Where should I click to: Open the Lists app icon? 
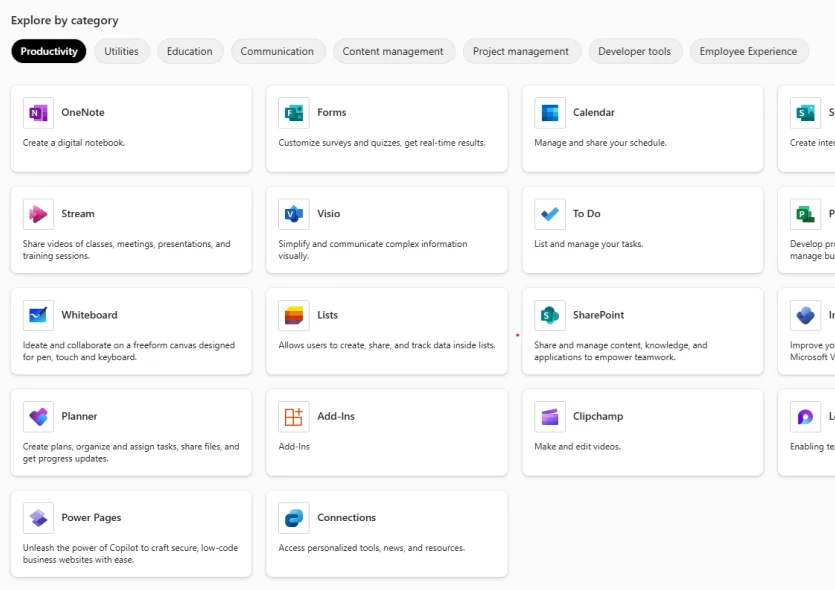coord(294,315)
